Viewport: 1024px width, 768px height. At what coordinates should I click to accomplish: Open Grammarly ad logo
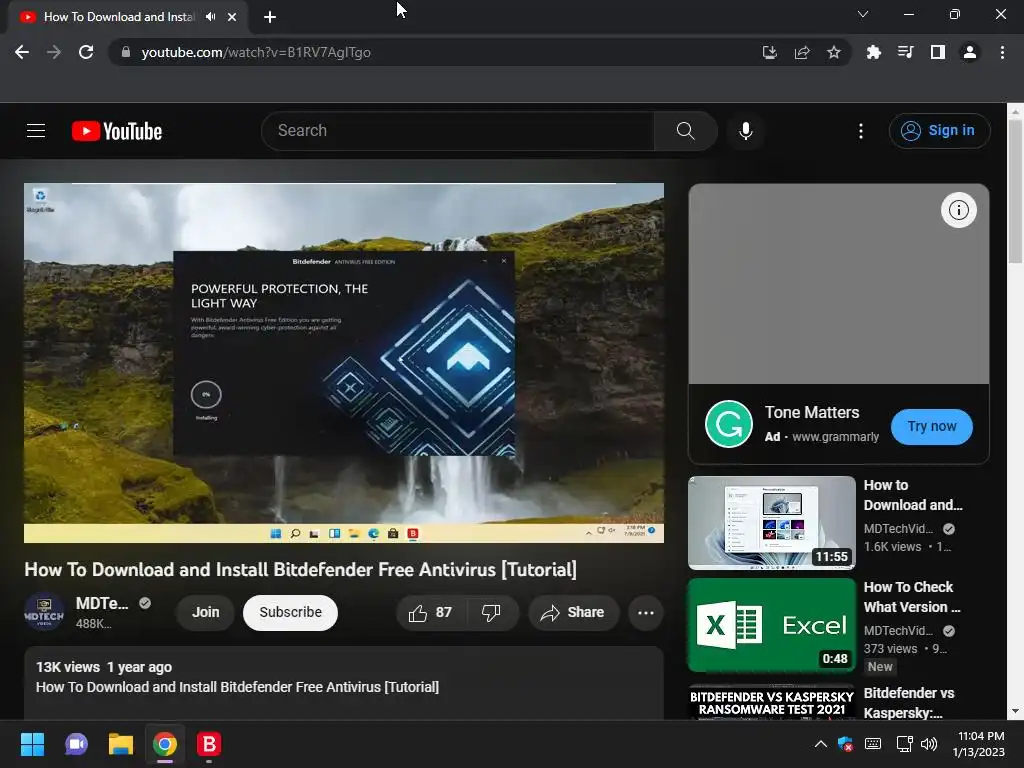click(x=728, y=424)
